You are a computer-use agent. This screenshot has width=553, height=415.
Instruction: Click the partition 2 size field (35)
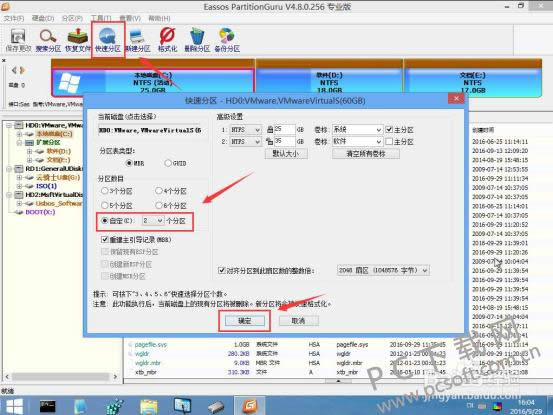pyautogui.click(x=284, y=141)
